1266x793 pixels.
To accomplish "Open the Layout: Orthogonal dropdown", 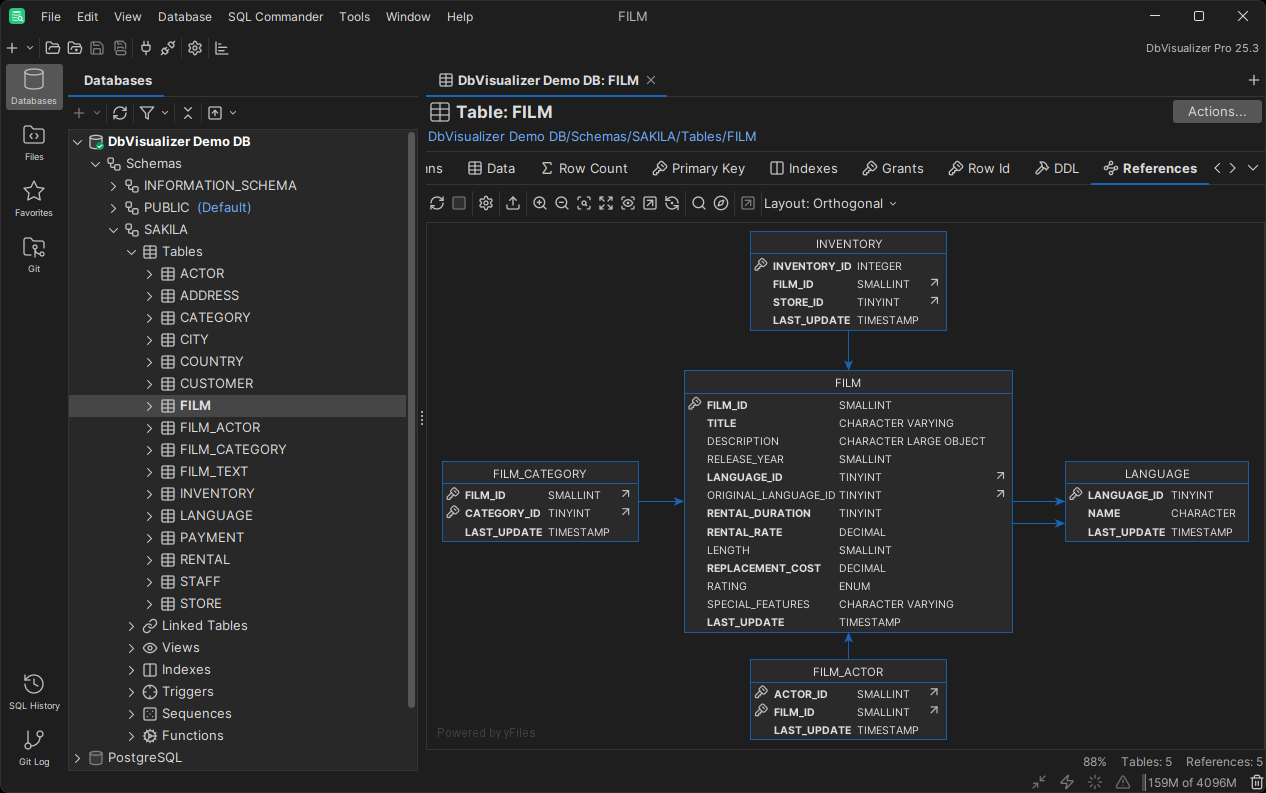I will coord(830,203).
